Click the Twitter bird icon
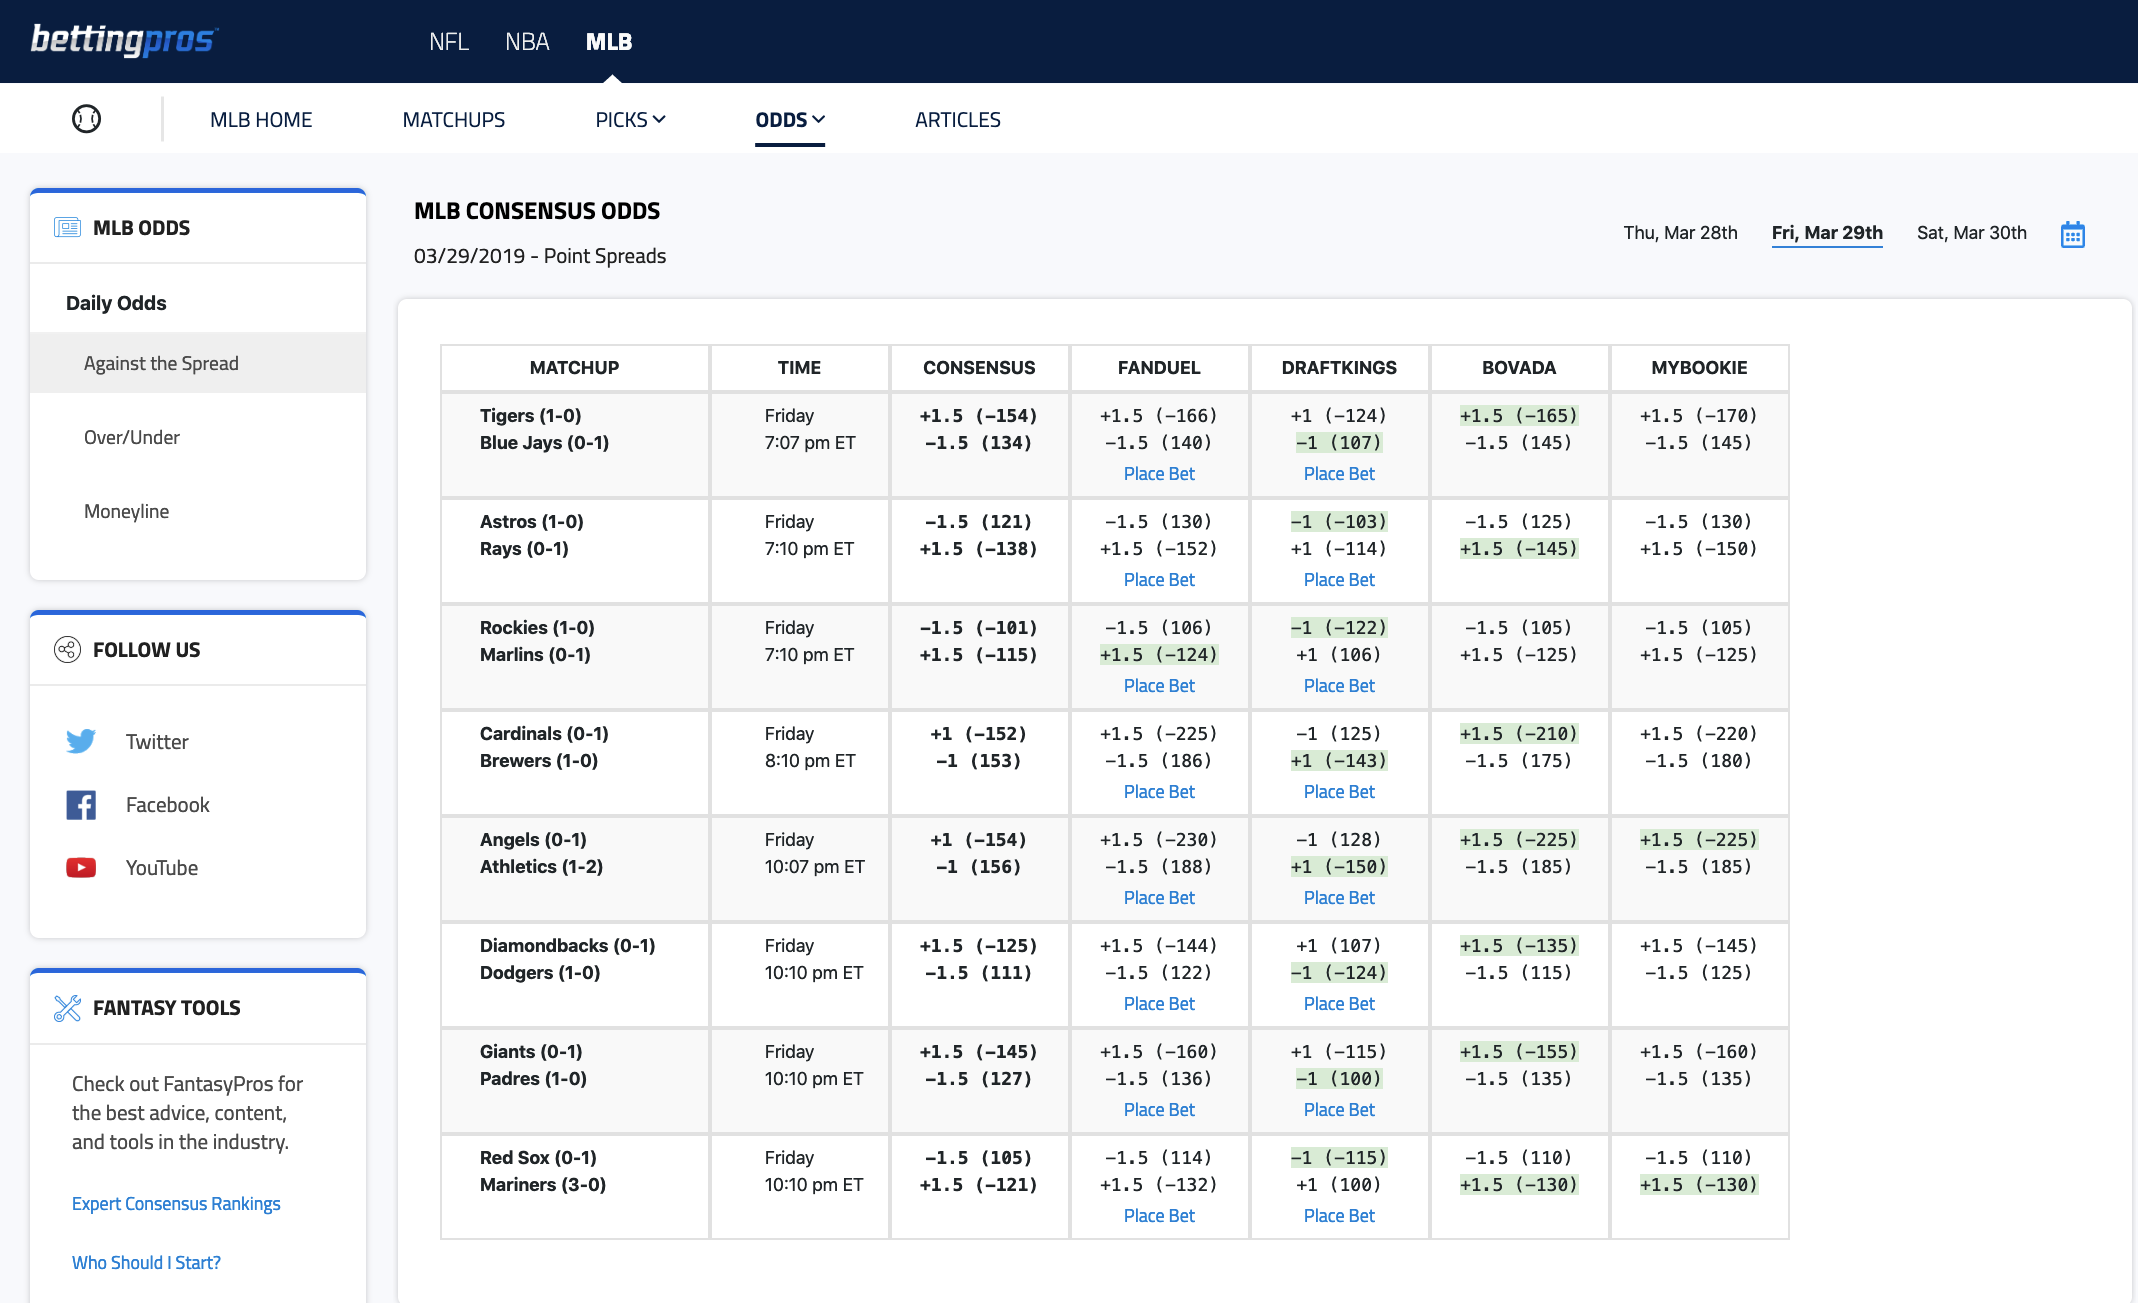This screenshot has width=2138, height=1303. point(81,741)
